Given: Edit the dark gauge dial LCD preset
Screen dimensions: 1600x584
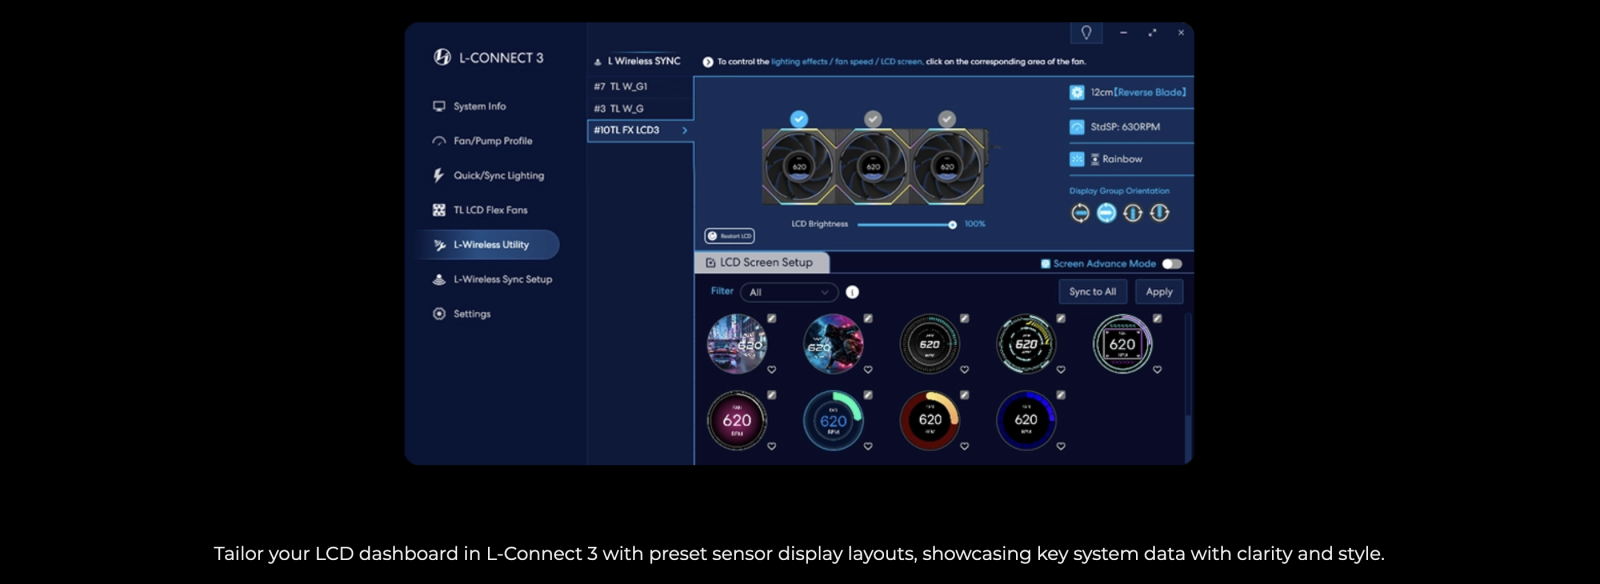Looking at the screenshot, I should pos(964,318).
